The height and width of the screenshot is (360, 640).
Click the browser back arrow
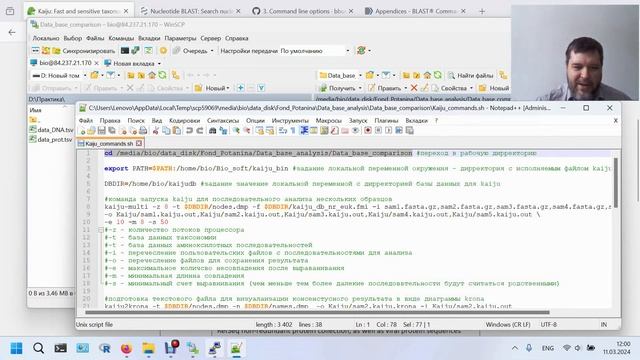(x=12, y=32)
